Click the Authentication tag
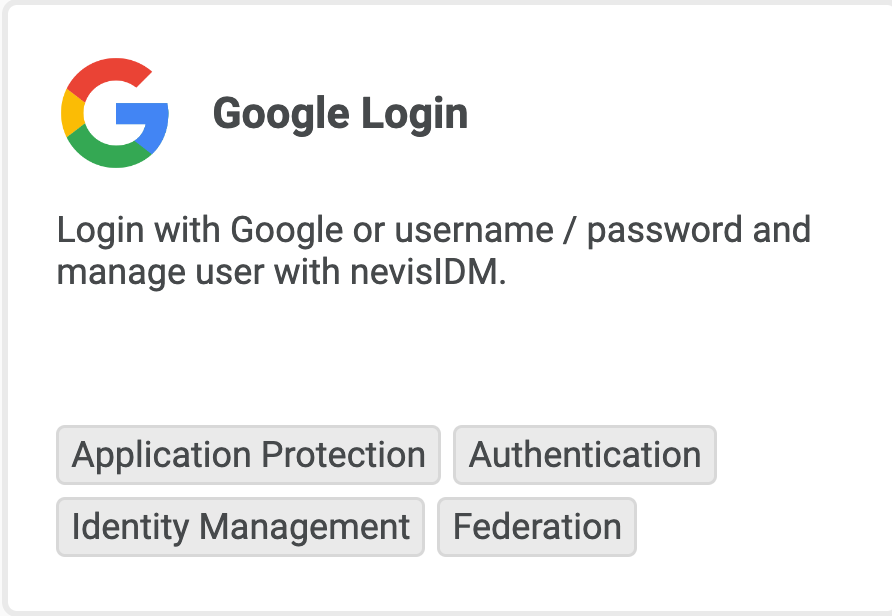Screen dimensions: 892x616 585,455
